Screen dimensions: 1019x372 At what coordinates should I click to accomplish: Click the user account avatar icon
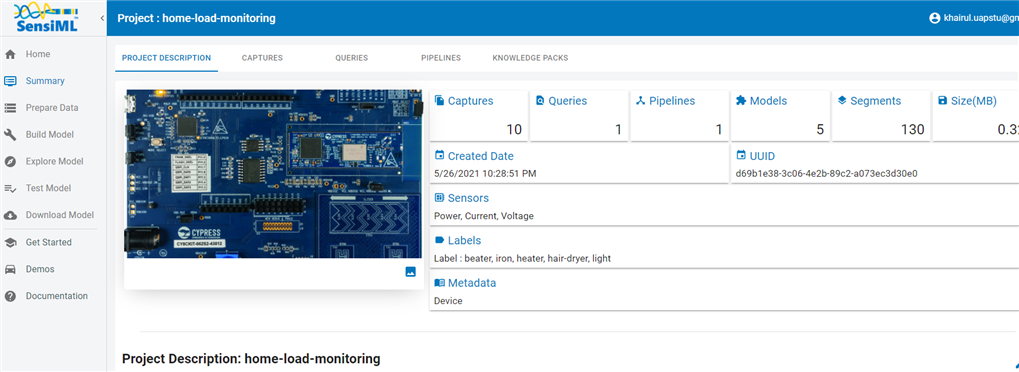(x=935, y=18)
